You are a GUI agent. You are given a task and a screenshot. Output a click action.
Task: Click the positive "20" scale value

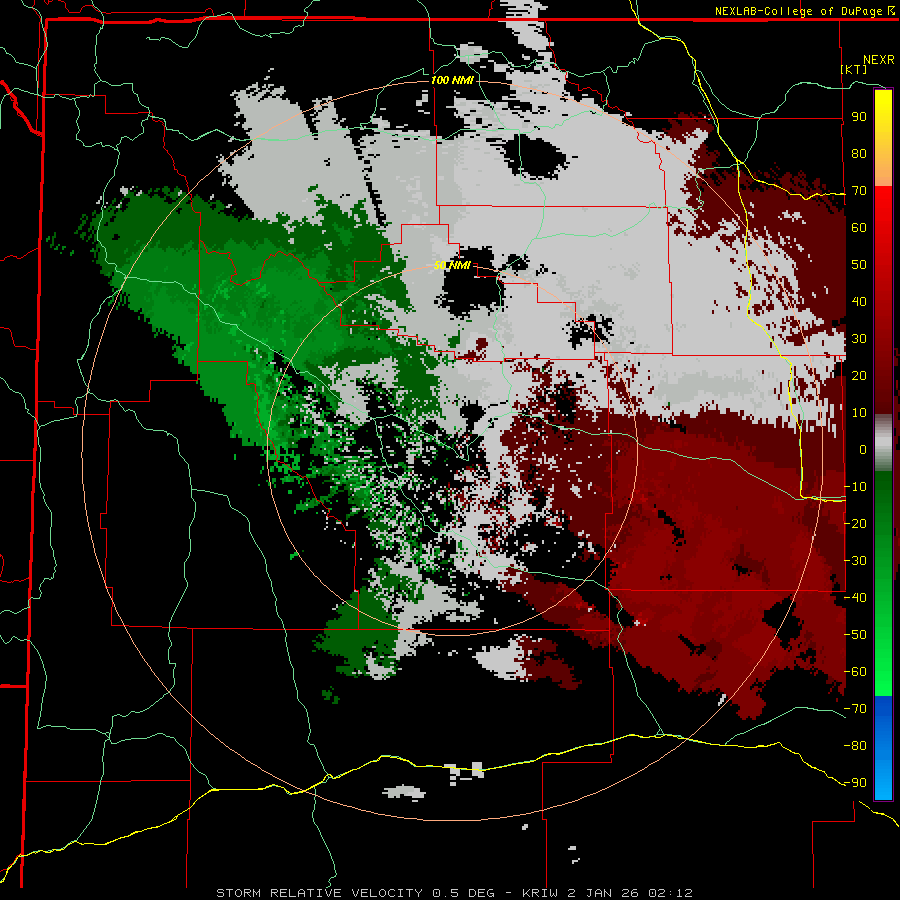(859, 375)
